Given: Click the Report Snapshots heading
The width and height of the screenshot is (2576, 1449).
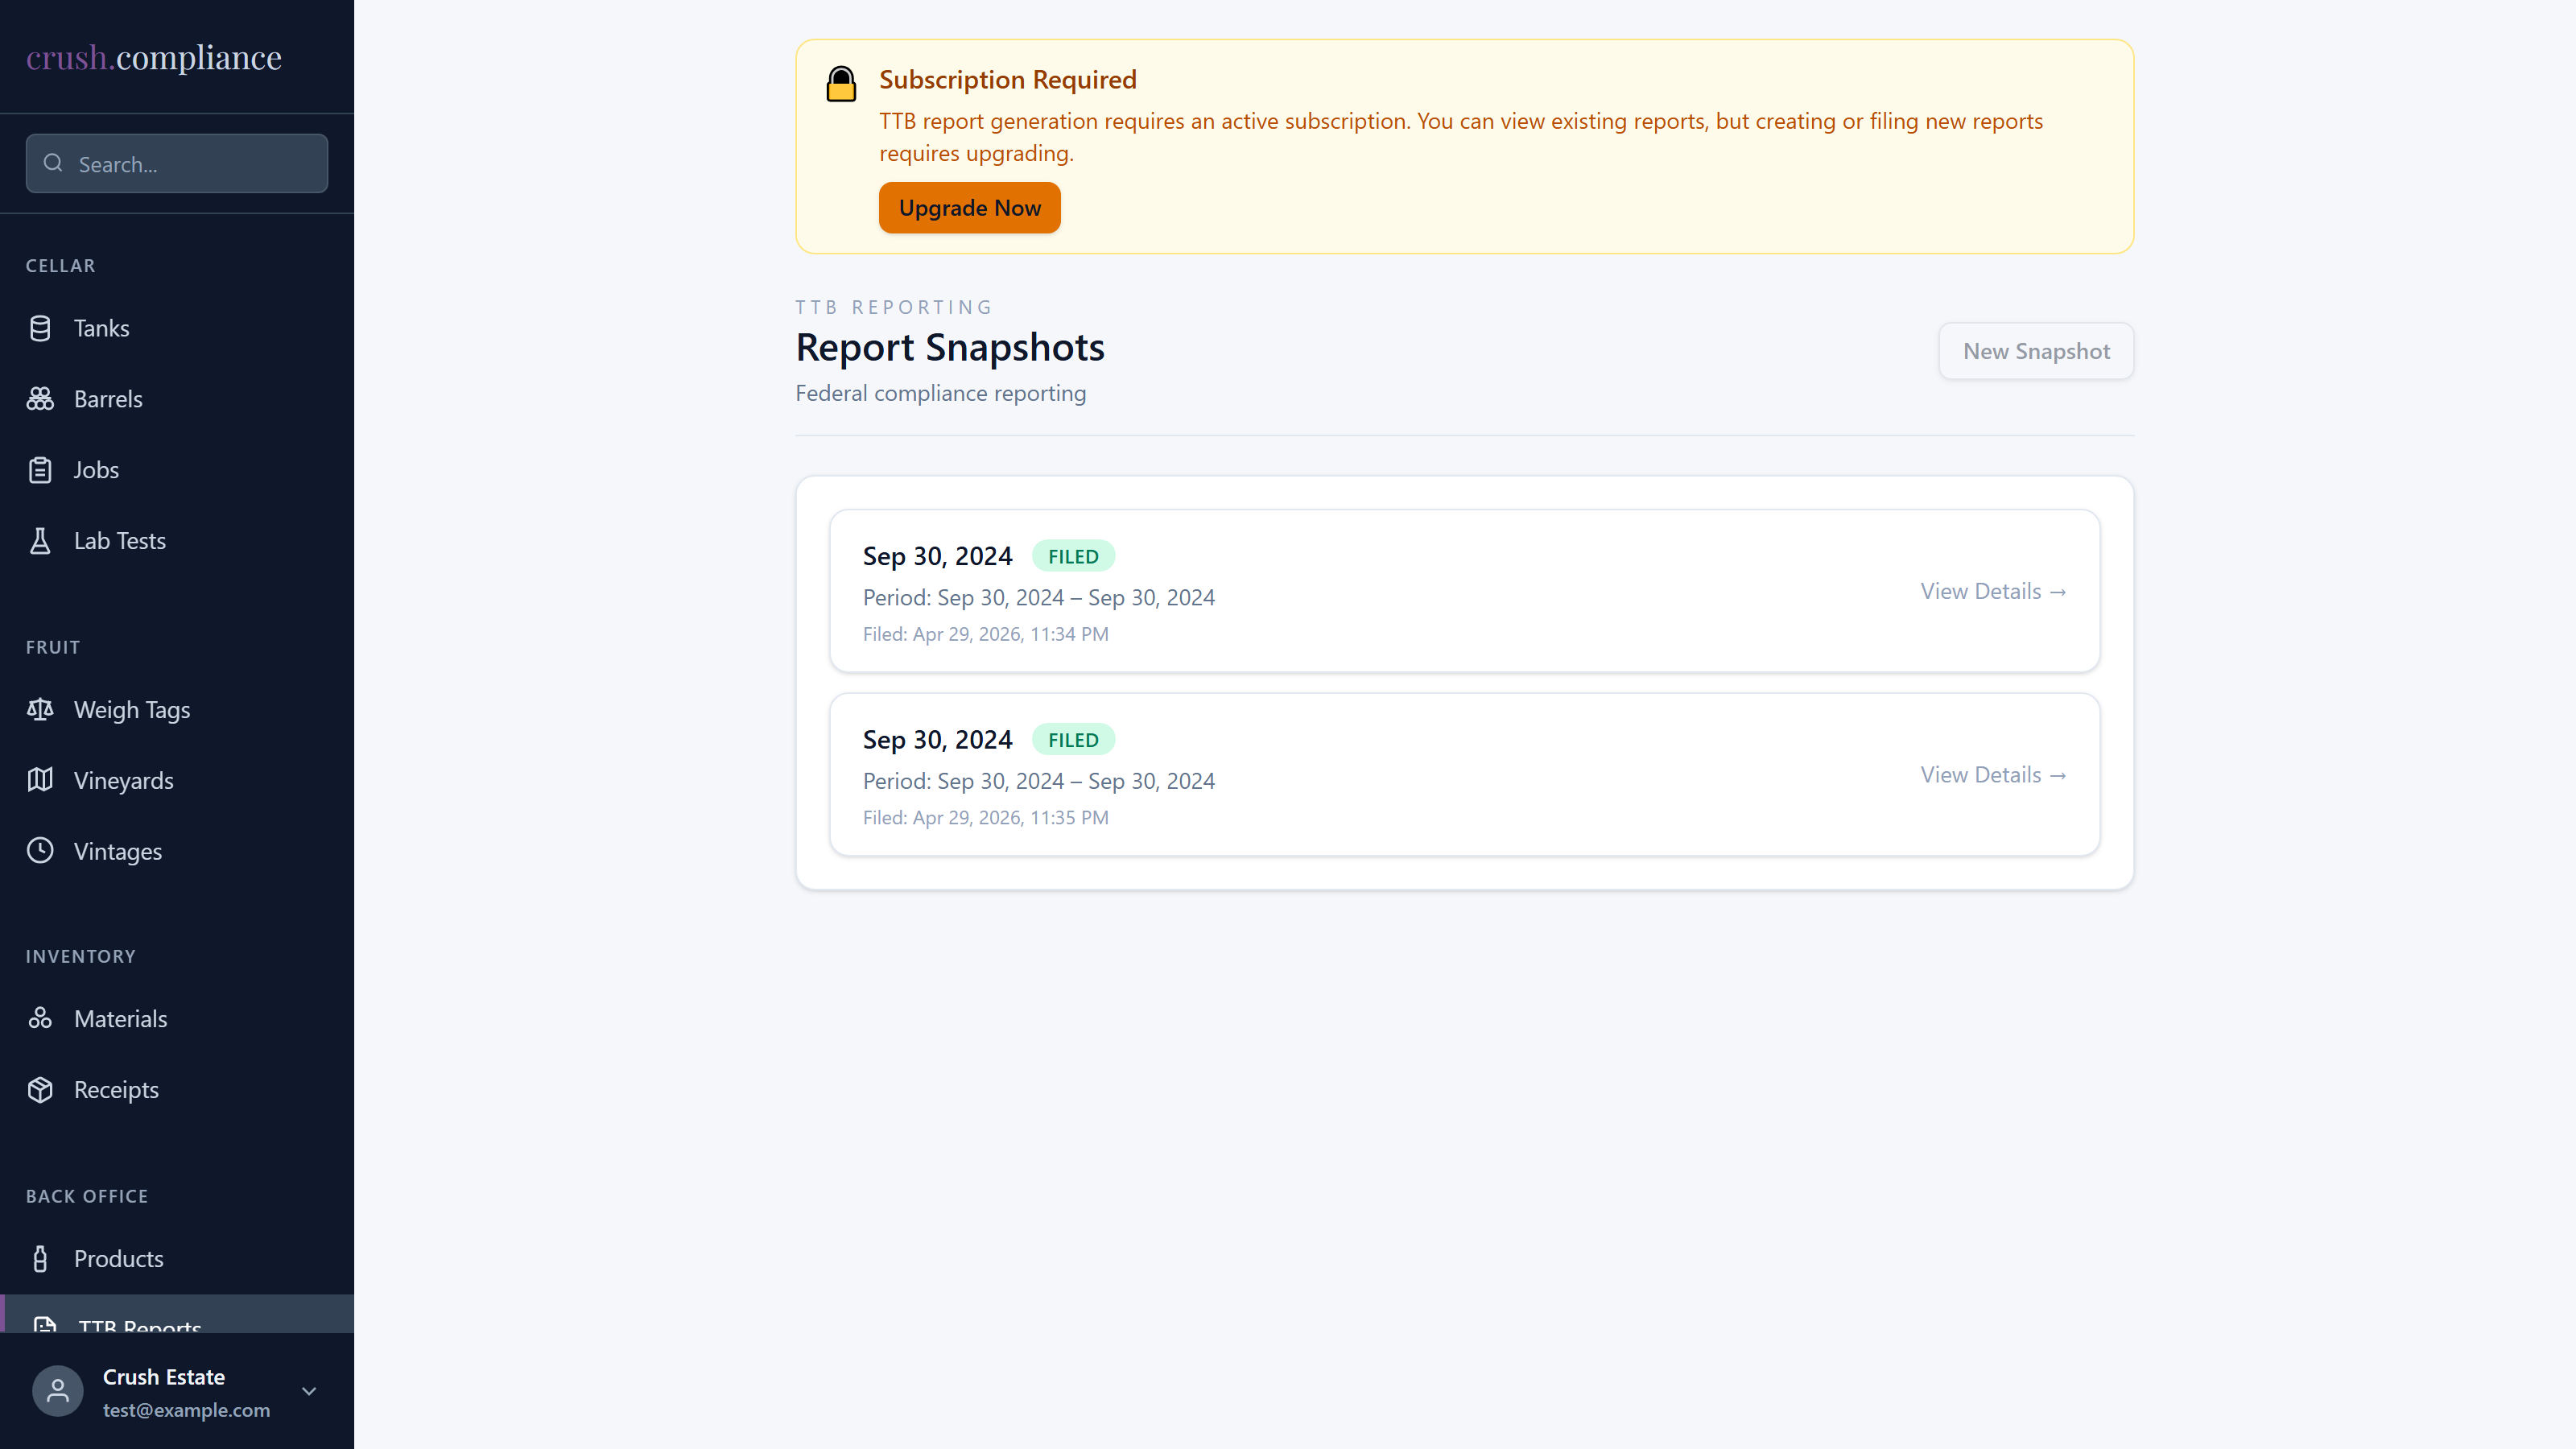Looking at the screenshot, I should pos(950,347).
